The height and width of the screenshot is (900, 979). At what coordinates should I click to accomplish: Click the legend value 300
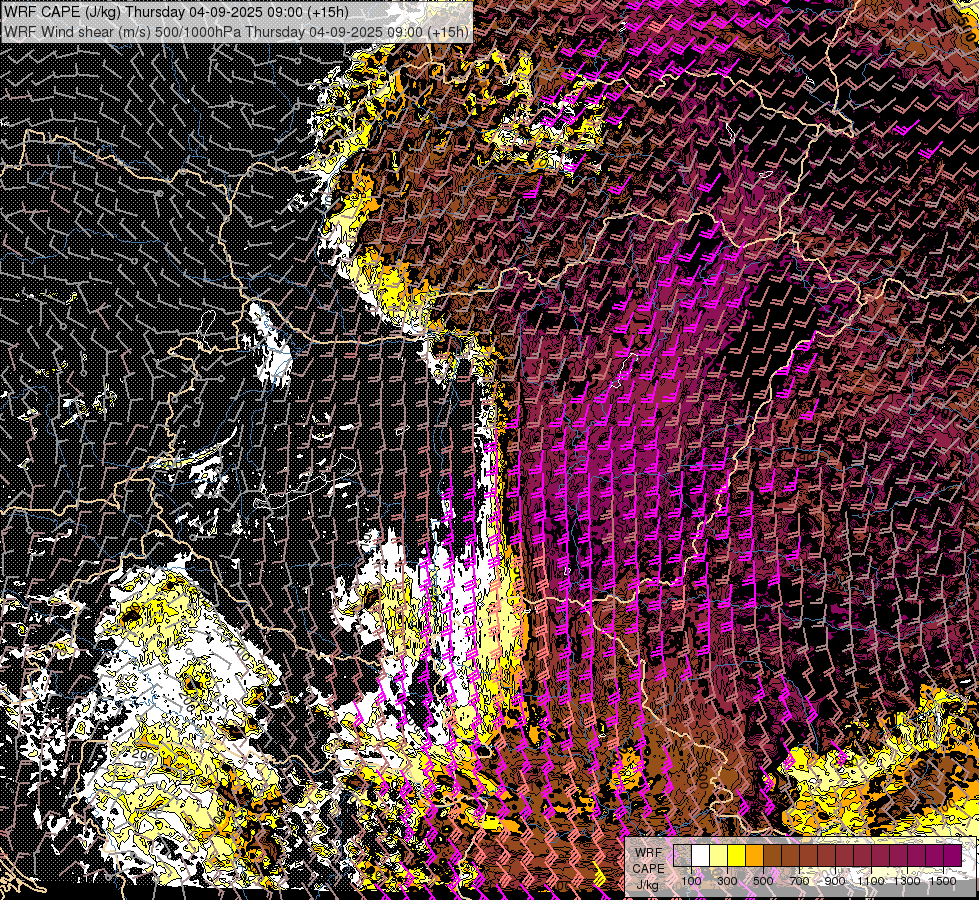pyautogui.click(x=727, y=881)
